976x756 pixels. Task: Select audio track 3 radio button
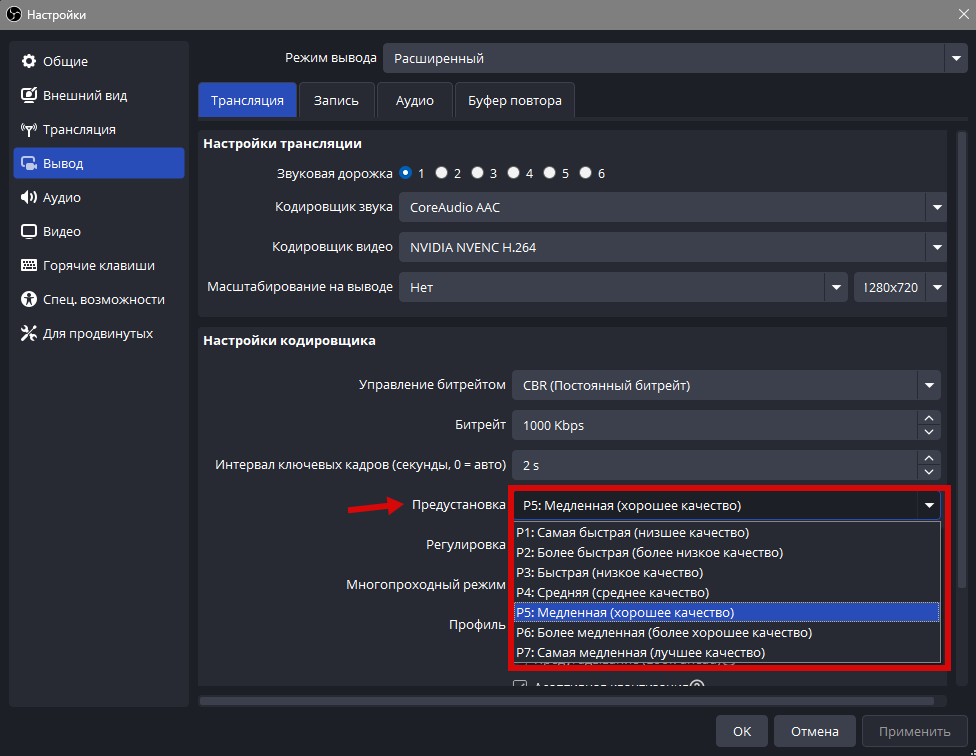477,172
